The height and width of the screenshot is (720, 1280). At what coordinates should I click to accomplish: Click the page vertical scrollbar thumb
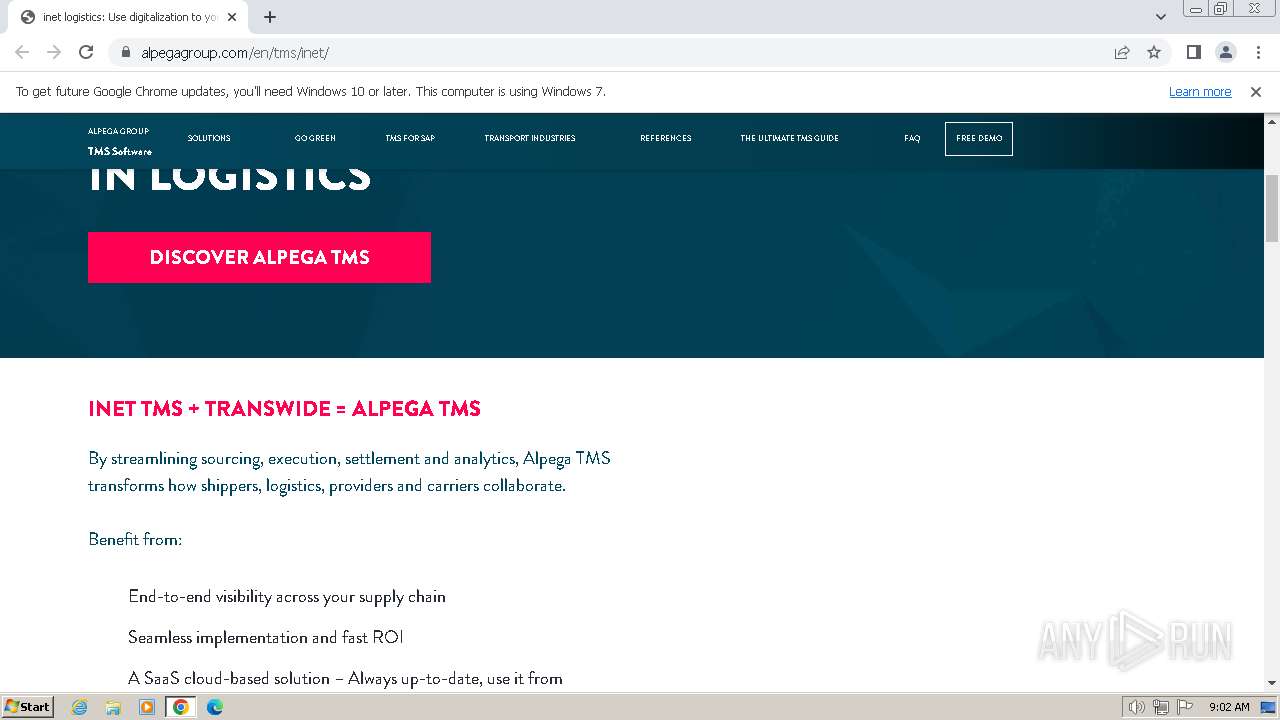point(1272,208)
